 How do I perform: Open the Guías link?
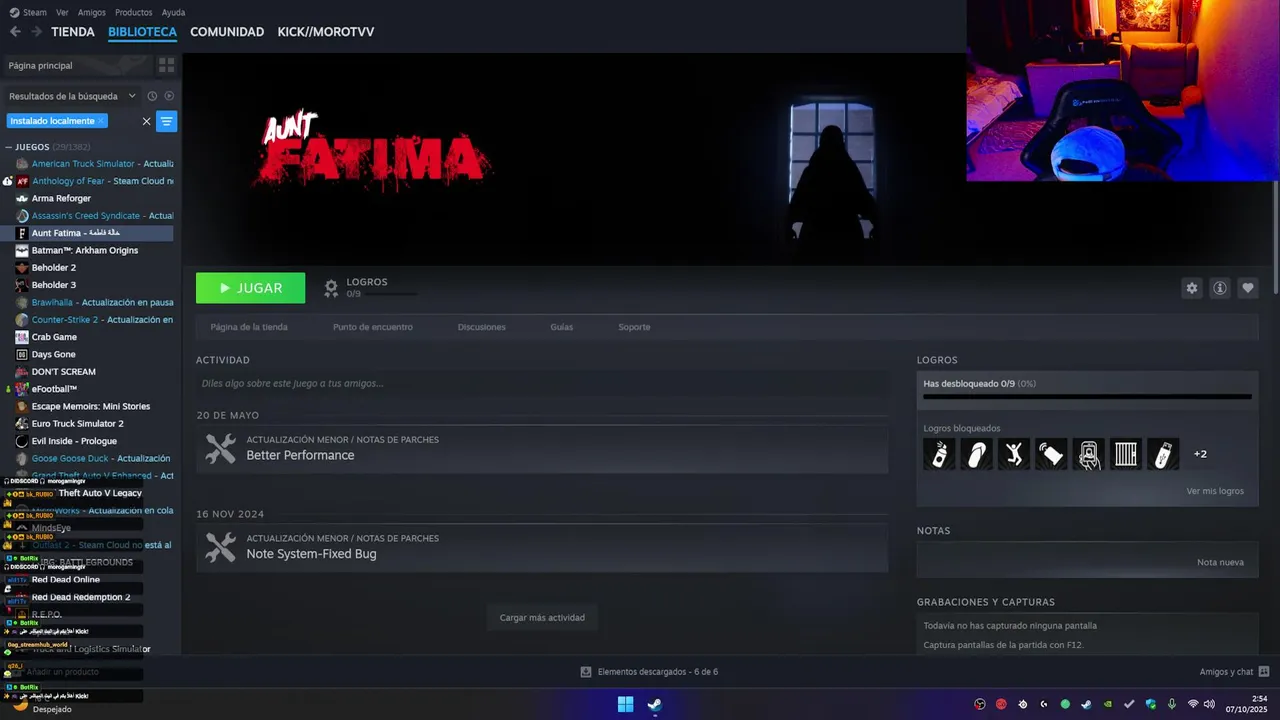[x=561, y=327]
